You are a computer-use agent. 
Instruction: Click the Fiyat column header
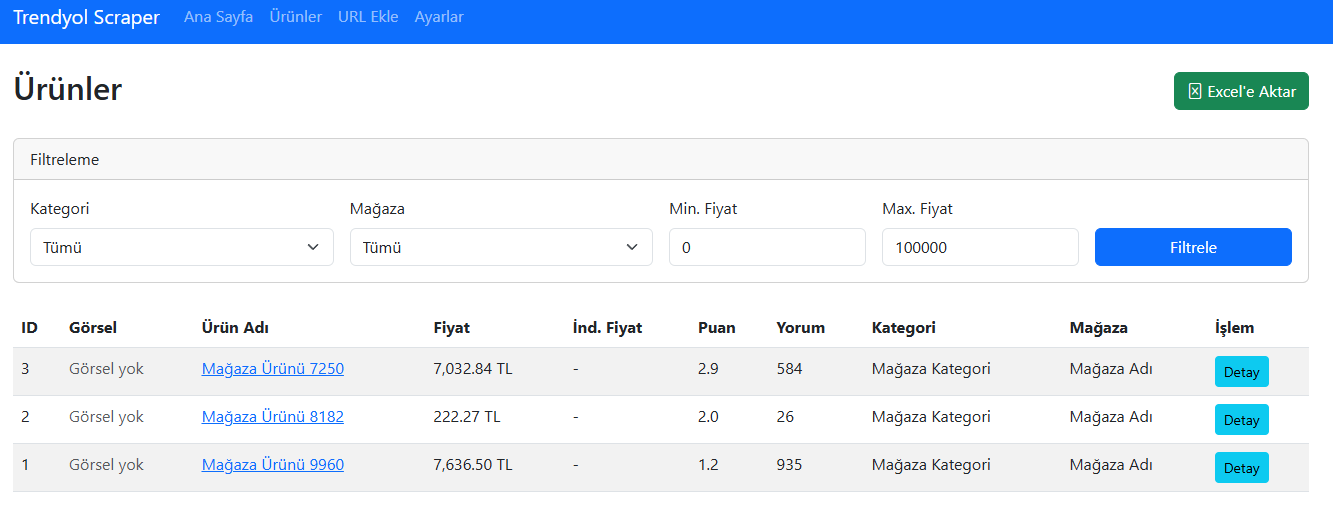(x=452, y=327)
